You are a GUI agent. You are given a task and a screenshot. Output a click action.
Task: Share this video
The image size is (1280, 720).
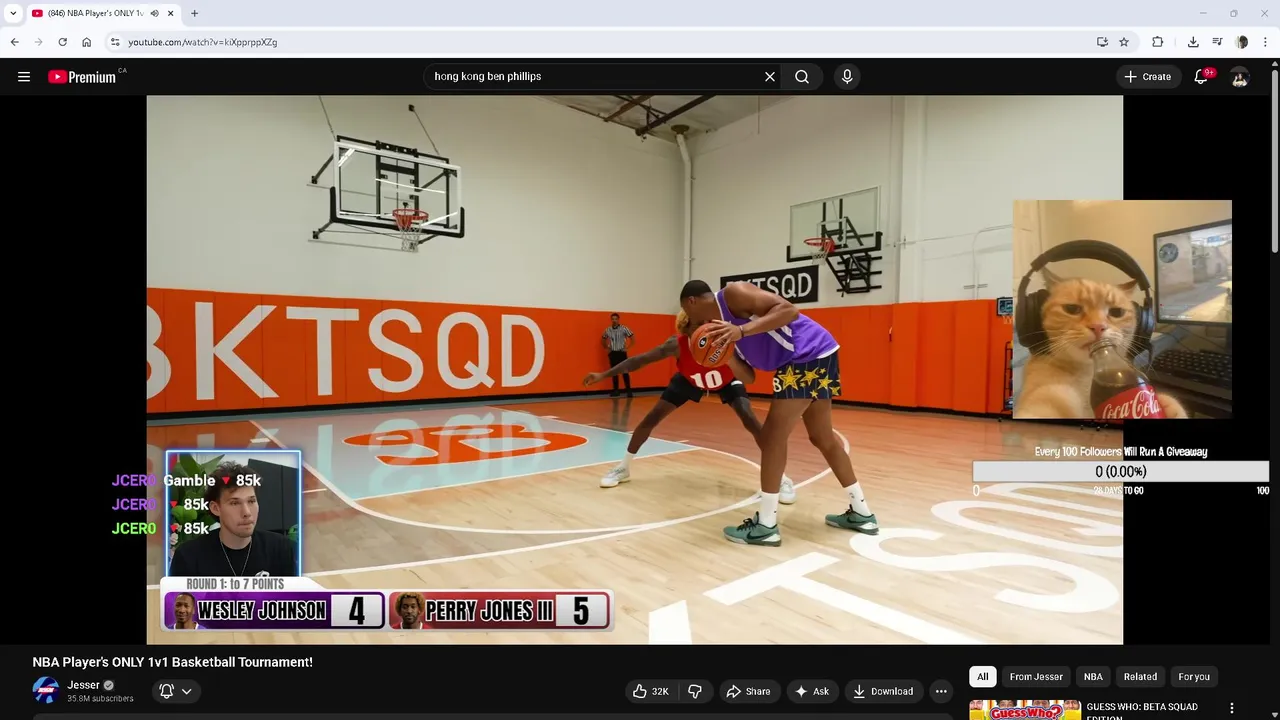pyautogui.click(x=748, y=691)
